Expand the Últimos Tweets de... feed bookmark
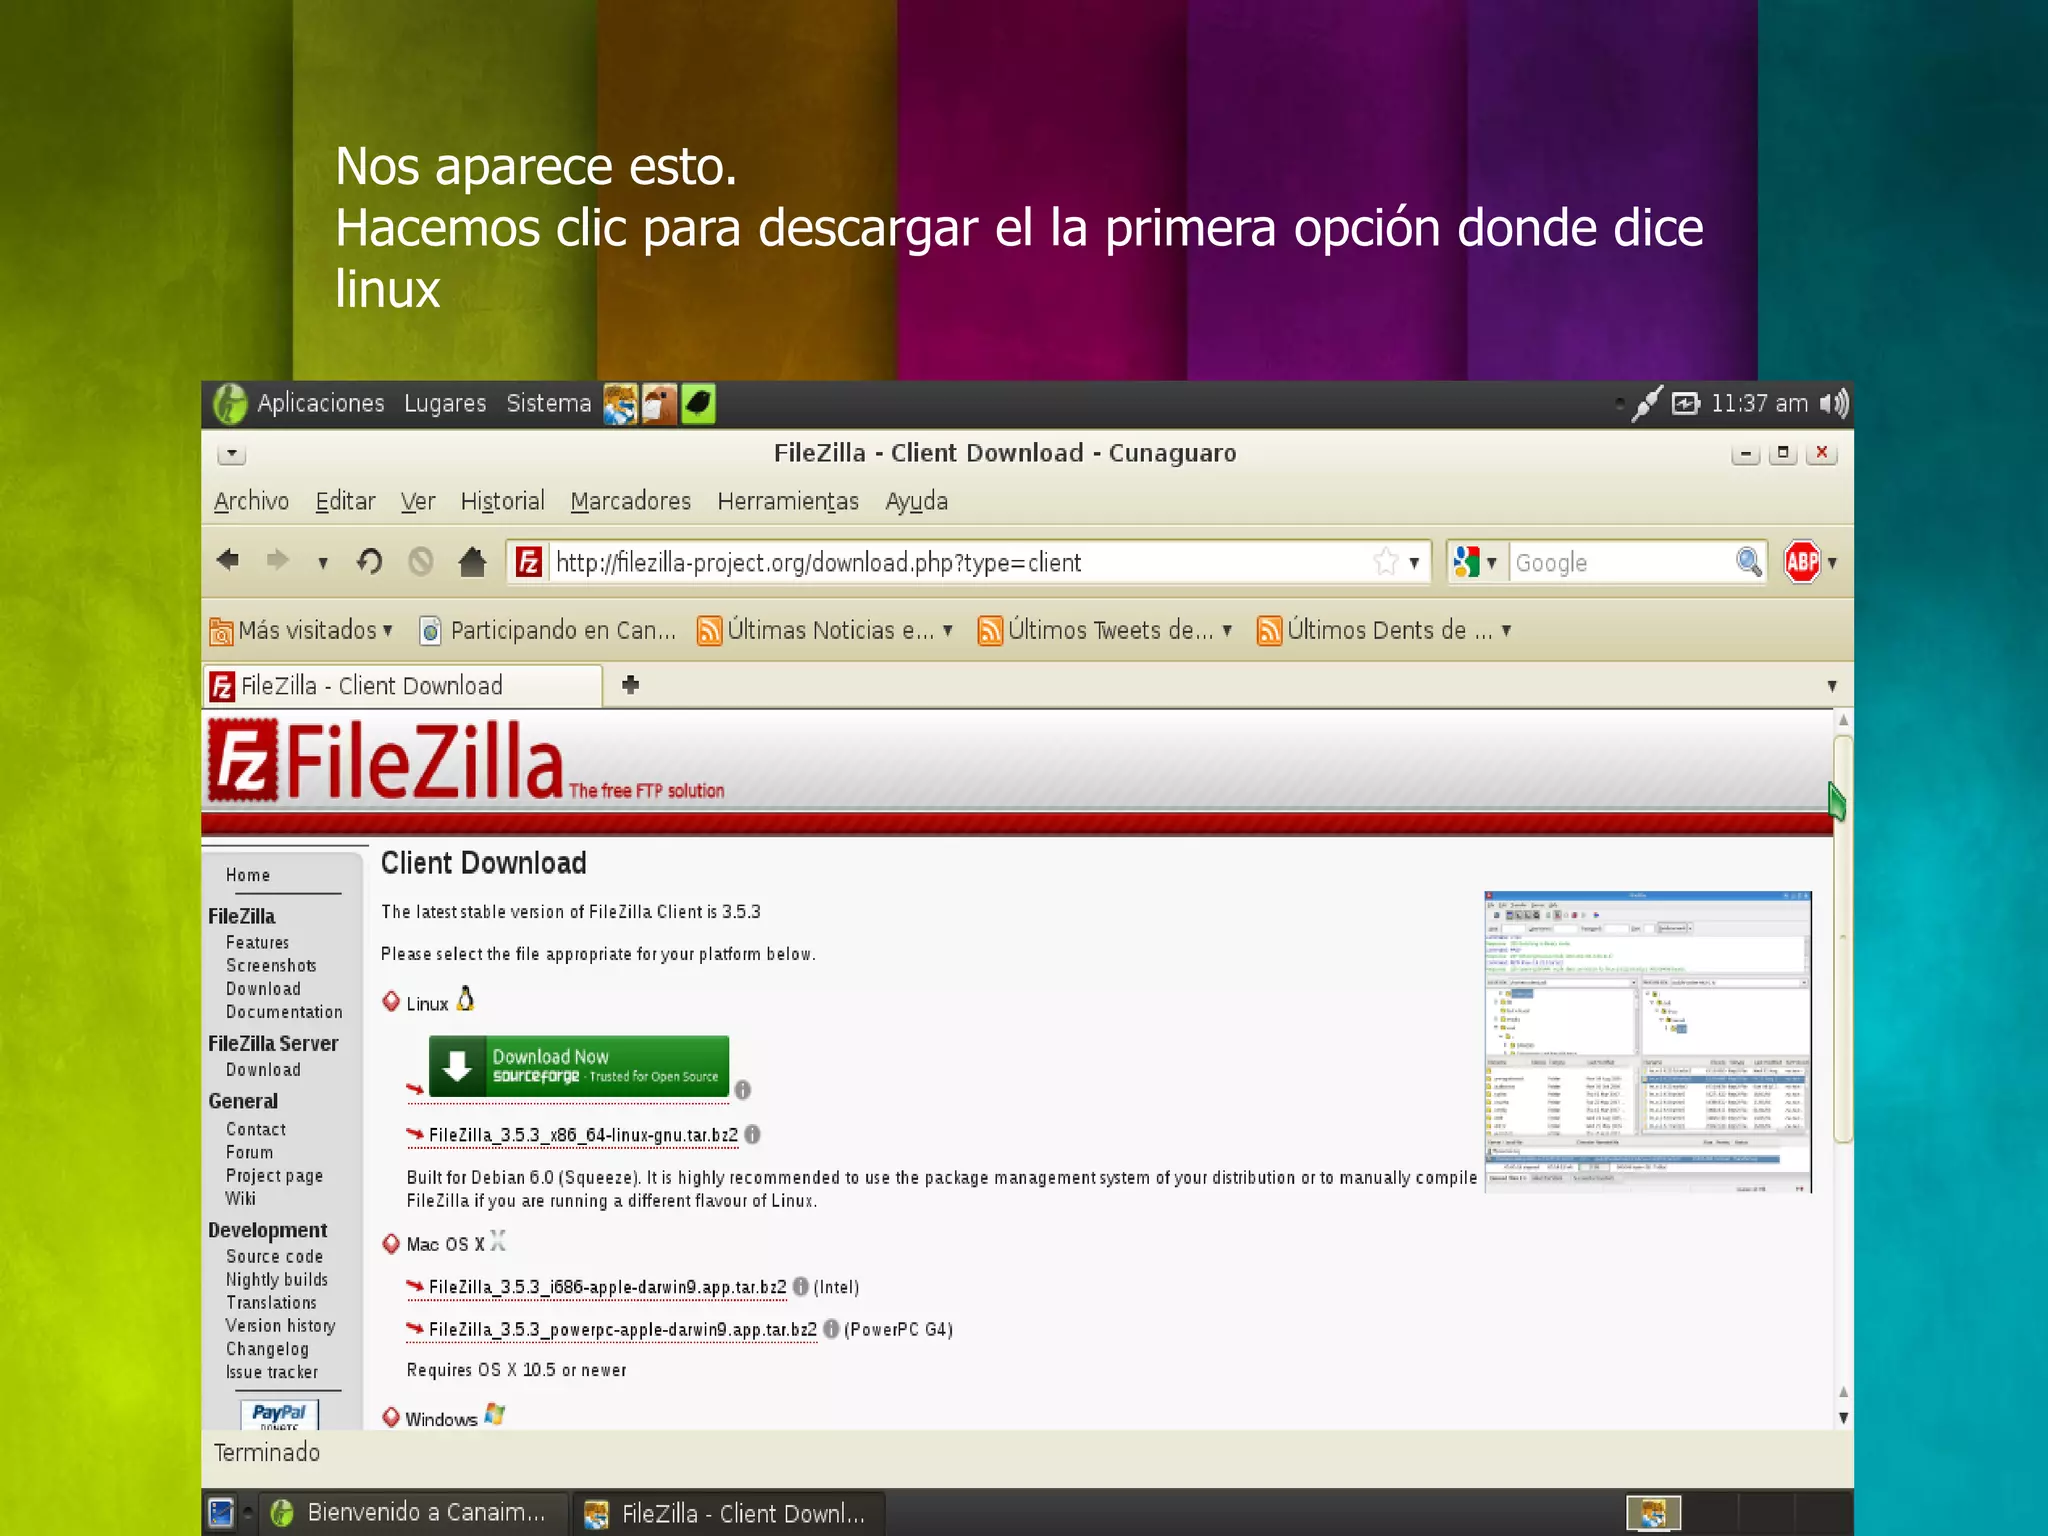This screenshot has width=2048, height=1536. [1105, 630]
